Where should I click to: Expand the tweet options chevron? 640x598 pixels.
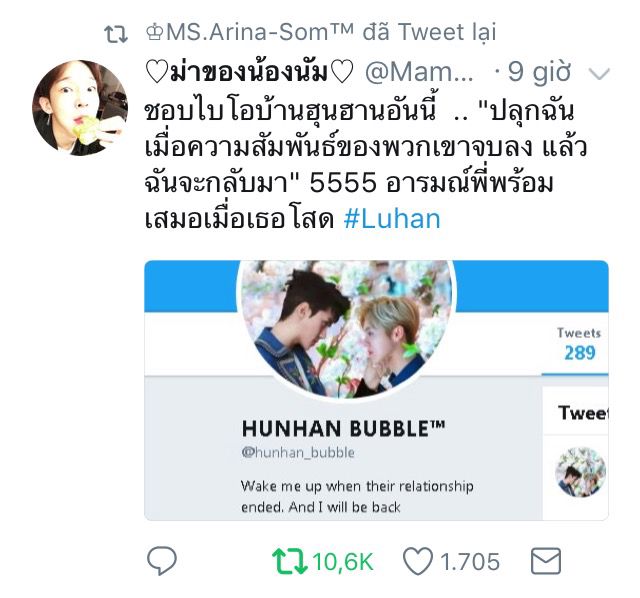[x=599, y=74]
